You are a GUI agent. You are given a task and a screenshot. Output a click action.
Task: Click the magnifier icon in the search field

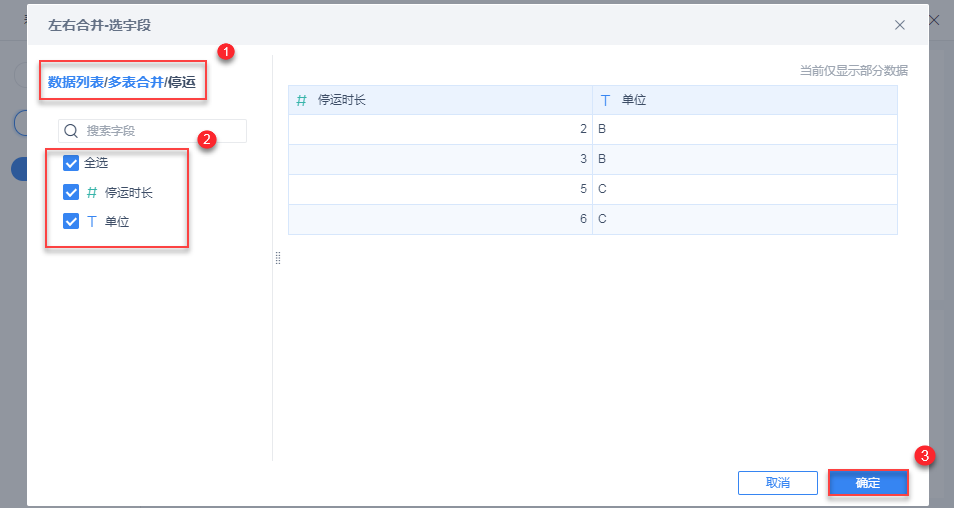[x=71, y=131]
